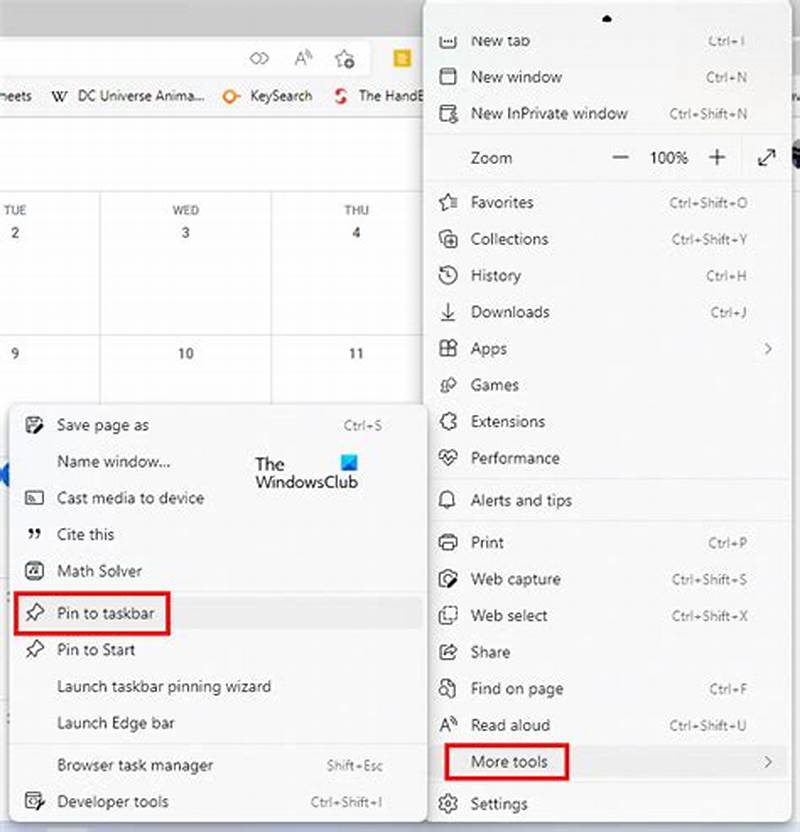
Task: Start Read aloud from the toolbar icon
Action: [x=303, y=58]
